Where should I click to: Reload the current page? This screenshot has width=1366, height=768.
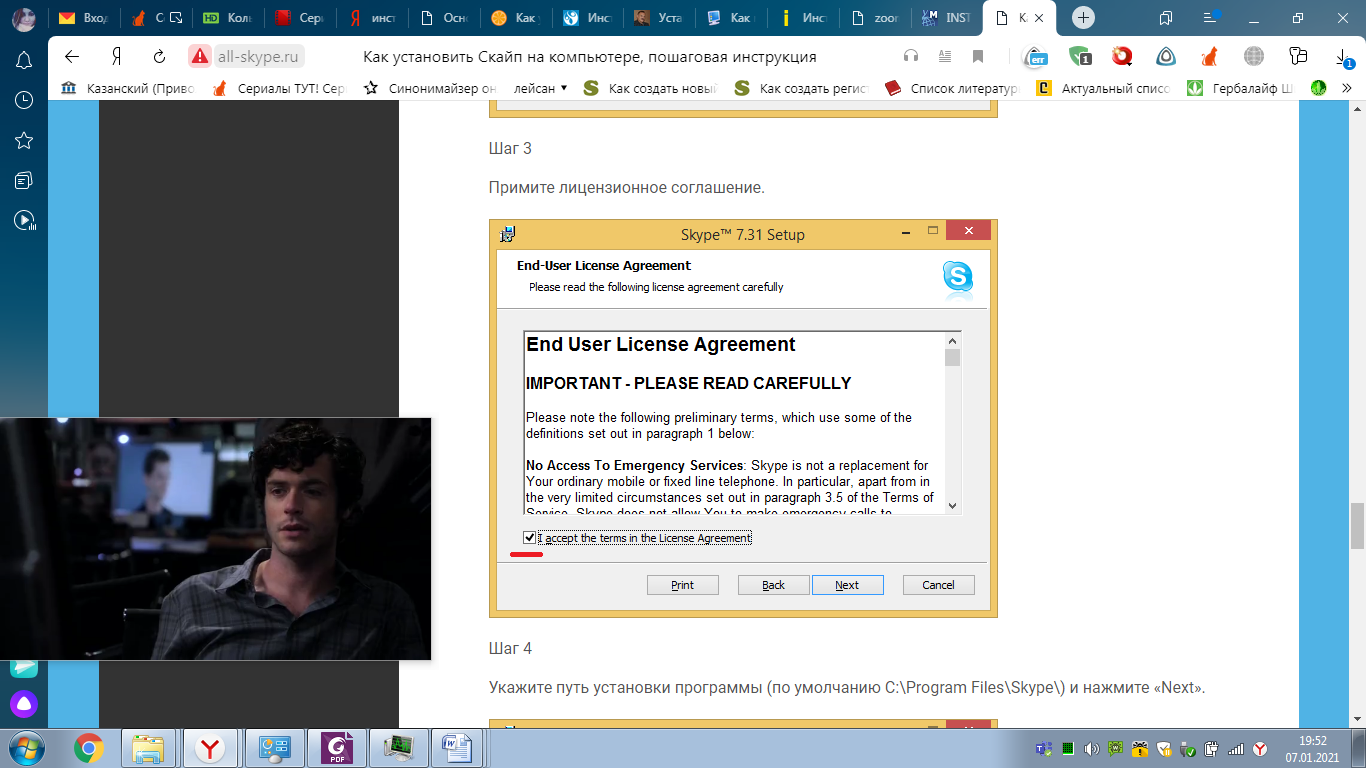tap(159, 57)
